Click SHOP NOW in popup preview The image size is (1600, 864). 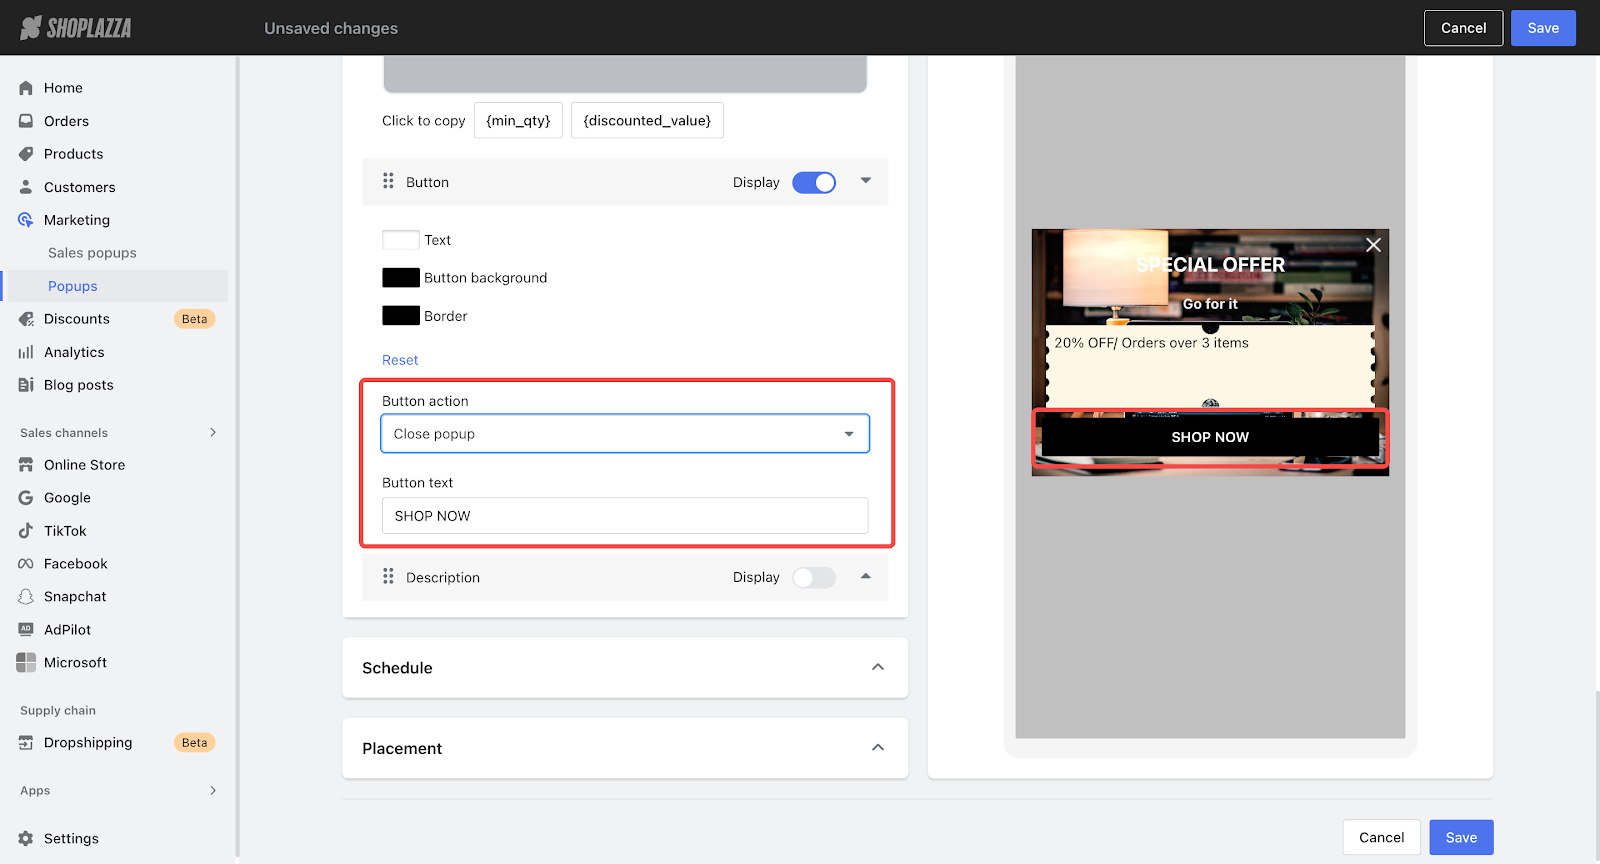click(x=1210, y=437)
